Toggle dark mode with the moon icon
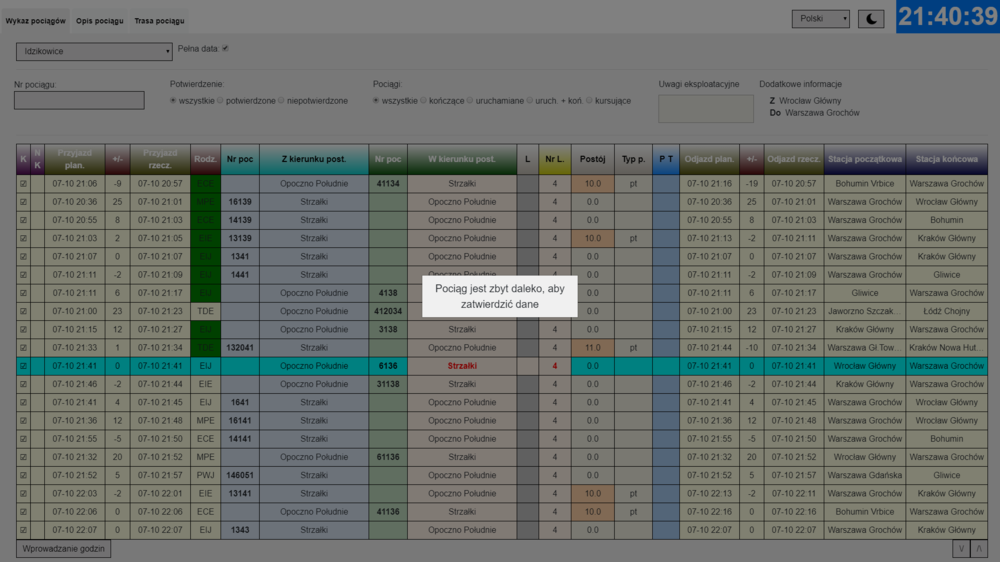The image size is (1000, 562). coord(871,19)
